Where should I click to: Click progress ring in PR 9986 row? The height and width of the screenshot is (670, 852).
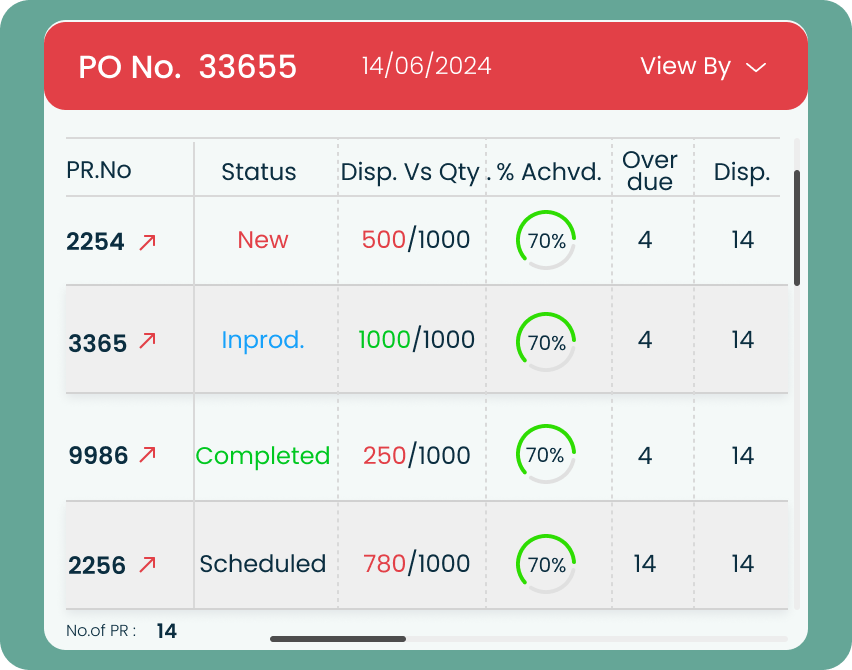pos(546,455)
